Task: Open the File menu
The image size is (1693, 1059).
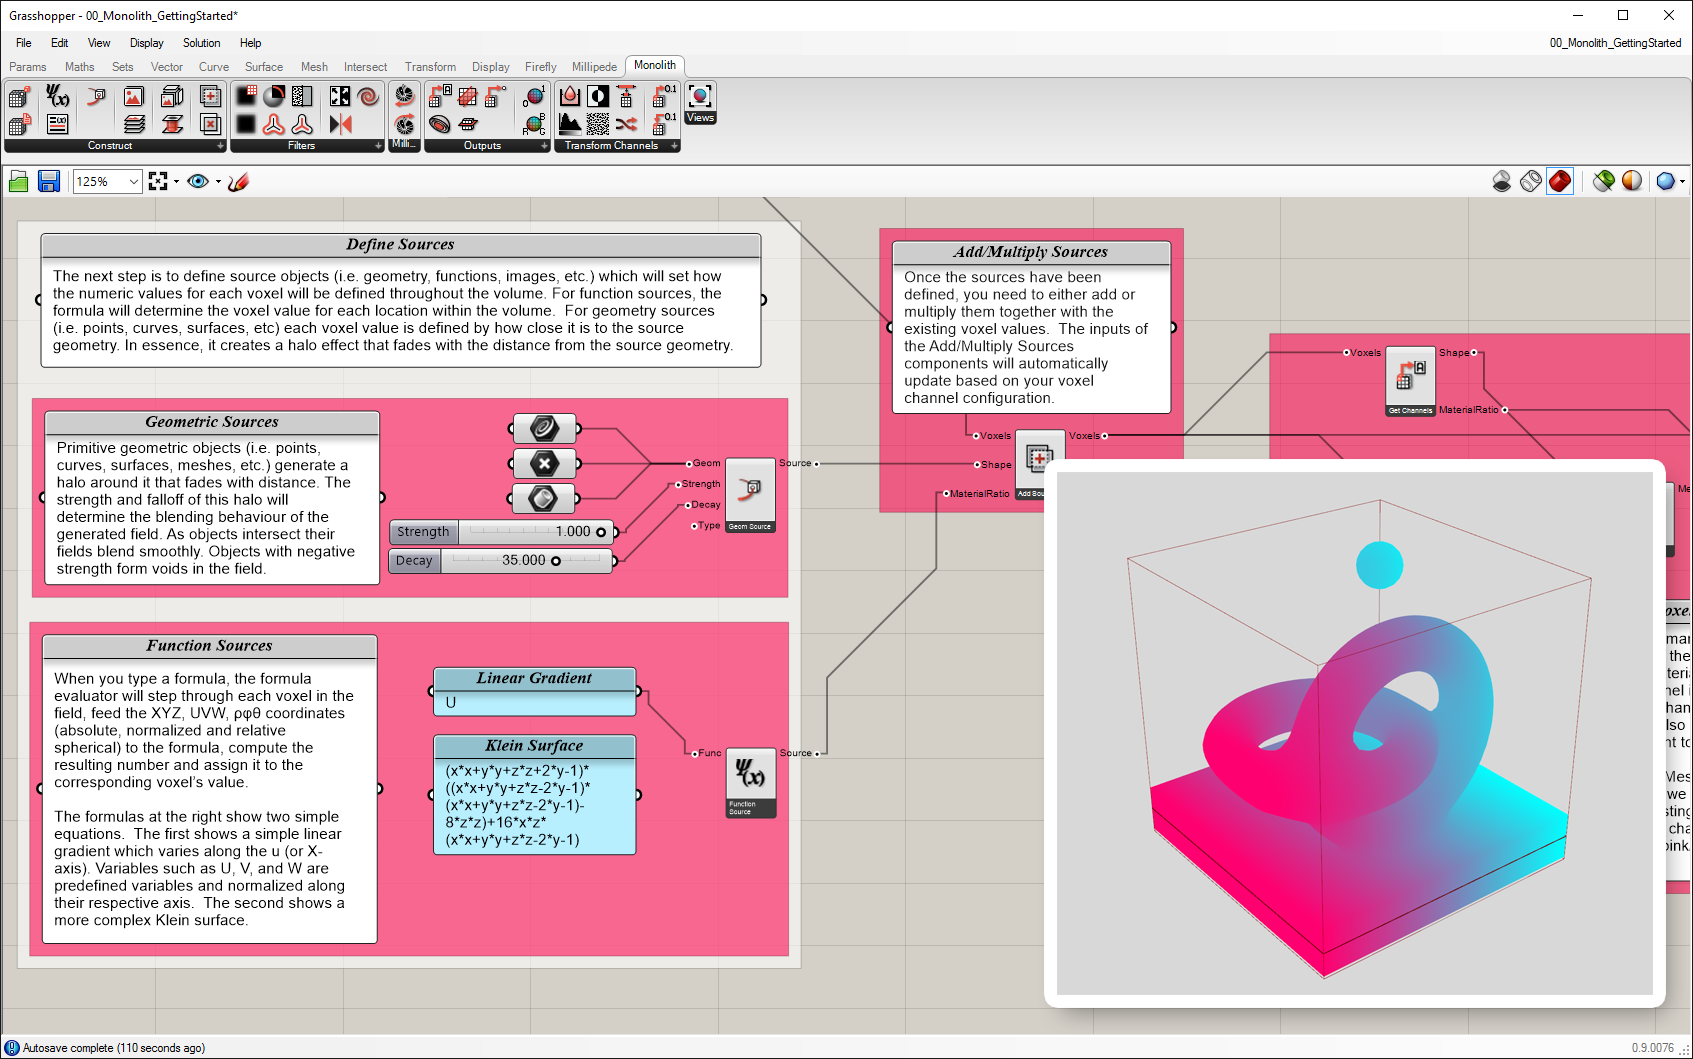Action: click(24, 43)
